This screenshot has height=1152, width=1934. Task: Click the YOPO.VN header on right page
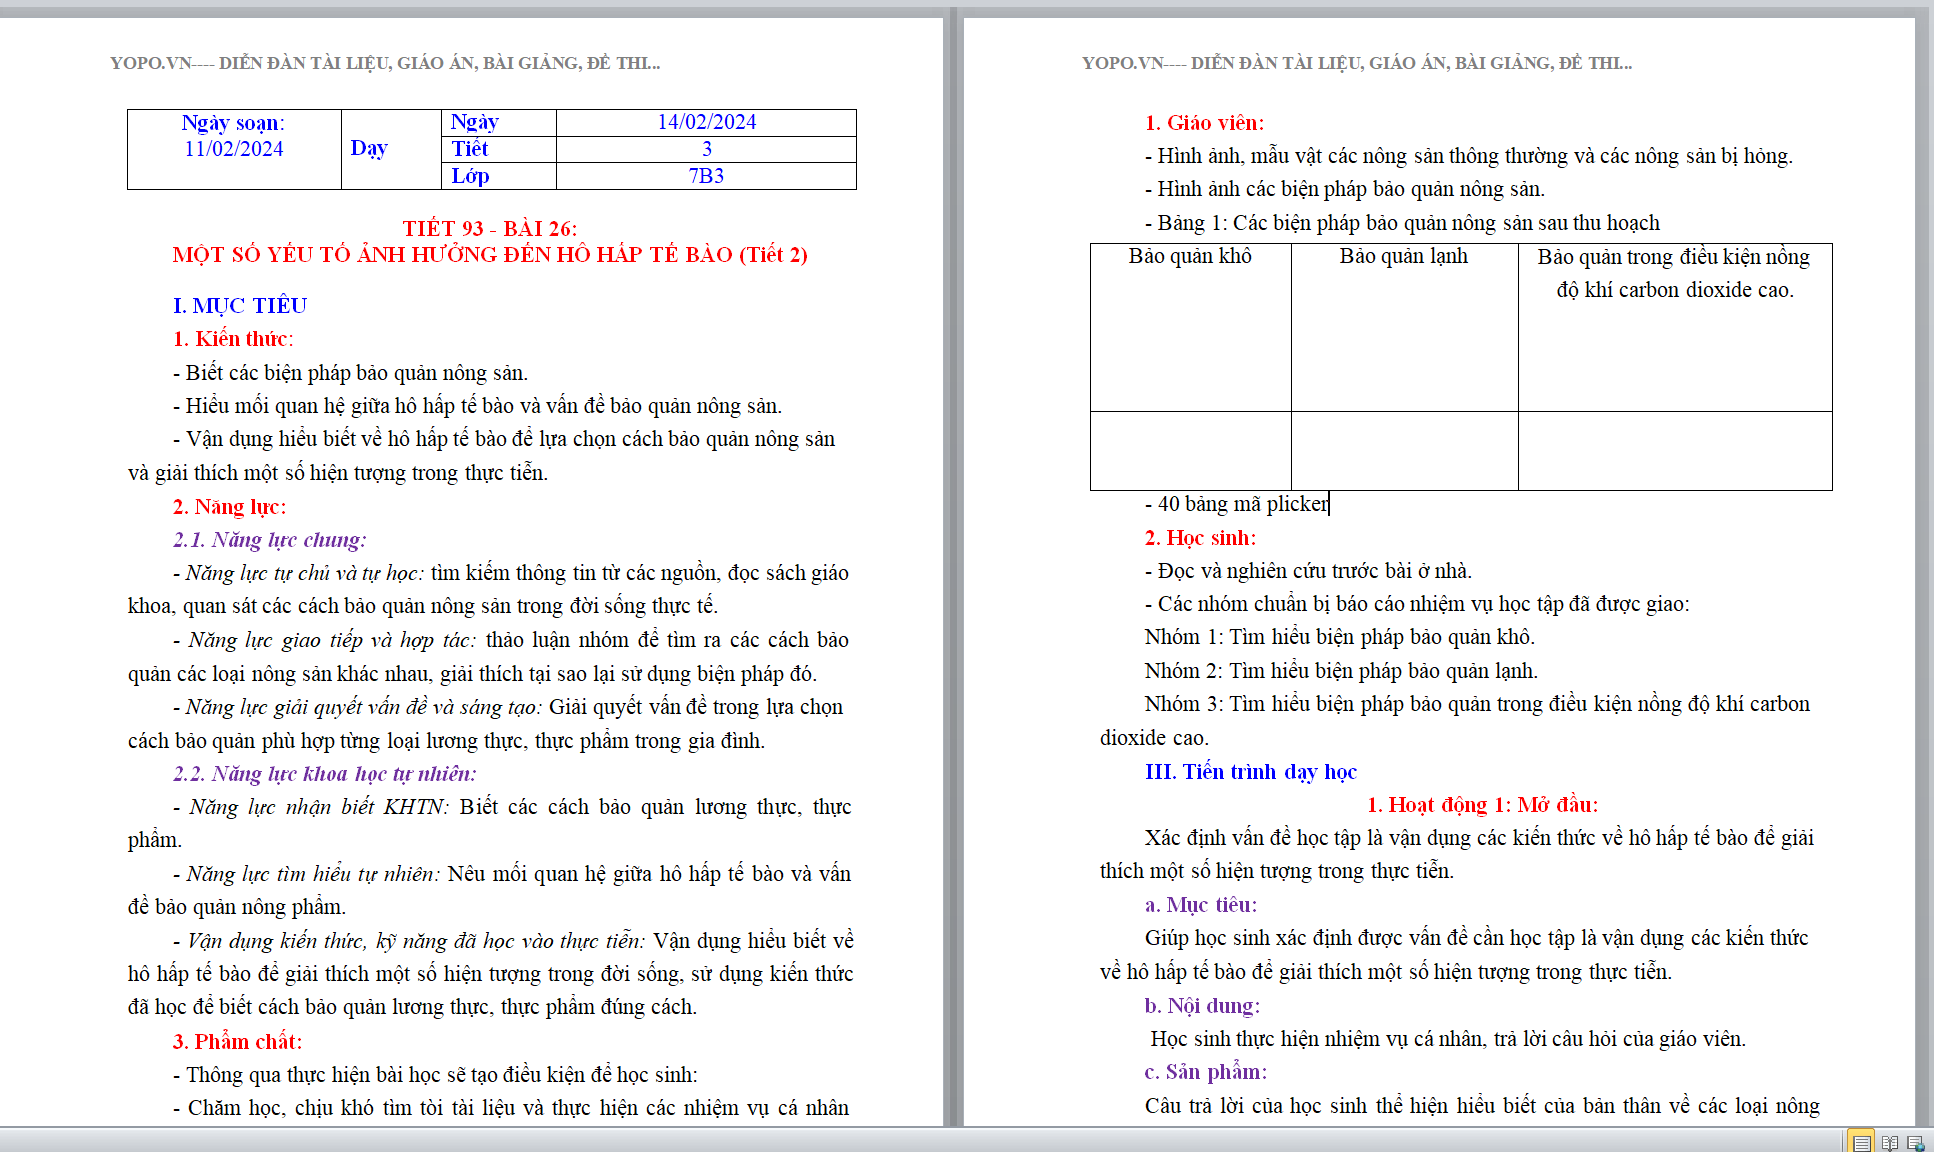1357,63
